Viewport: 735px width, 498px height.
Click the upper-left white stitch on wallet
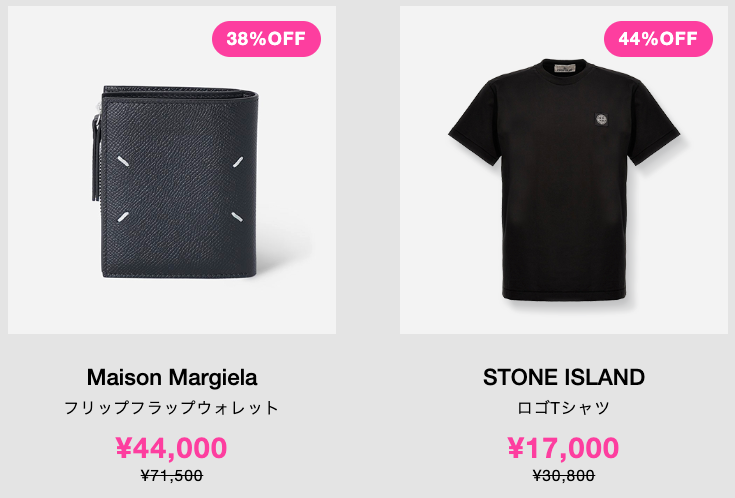tap(123, 161)
